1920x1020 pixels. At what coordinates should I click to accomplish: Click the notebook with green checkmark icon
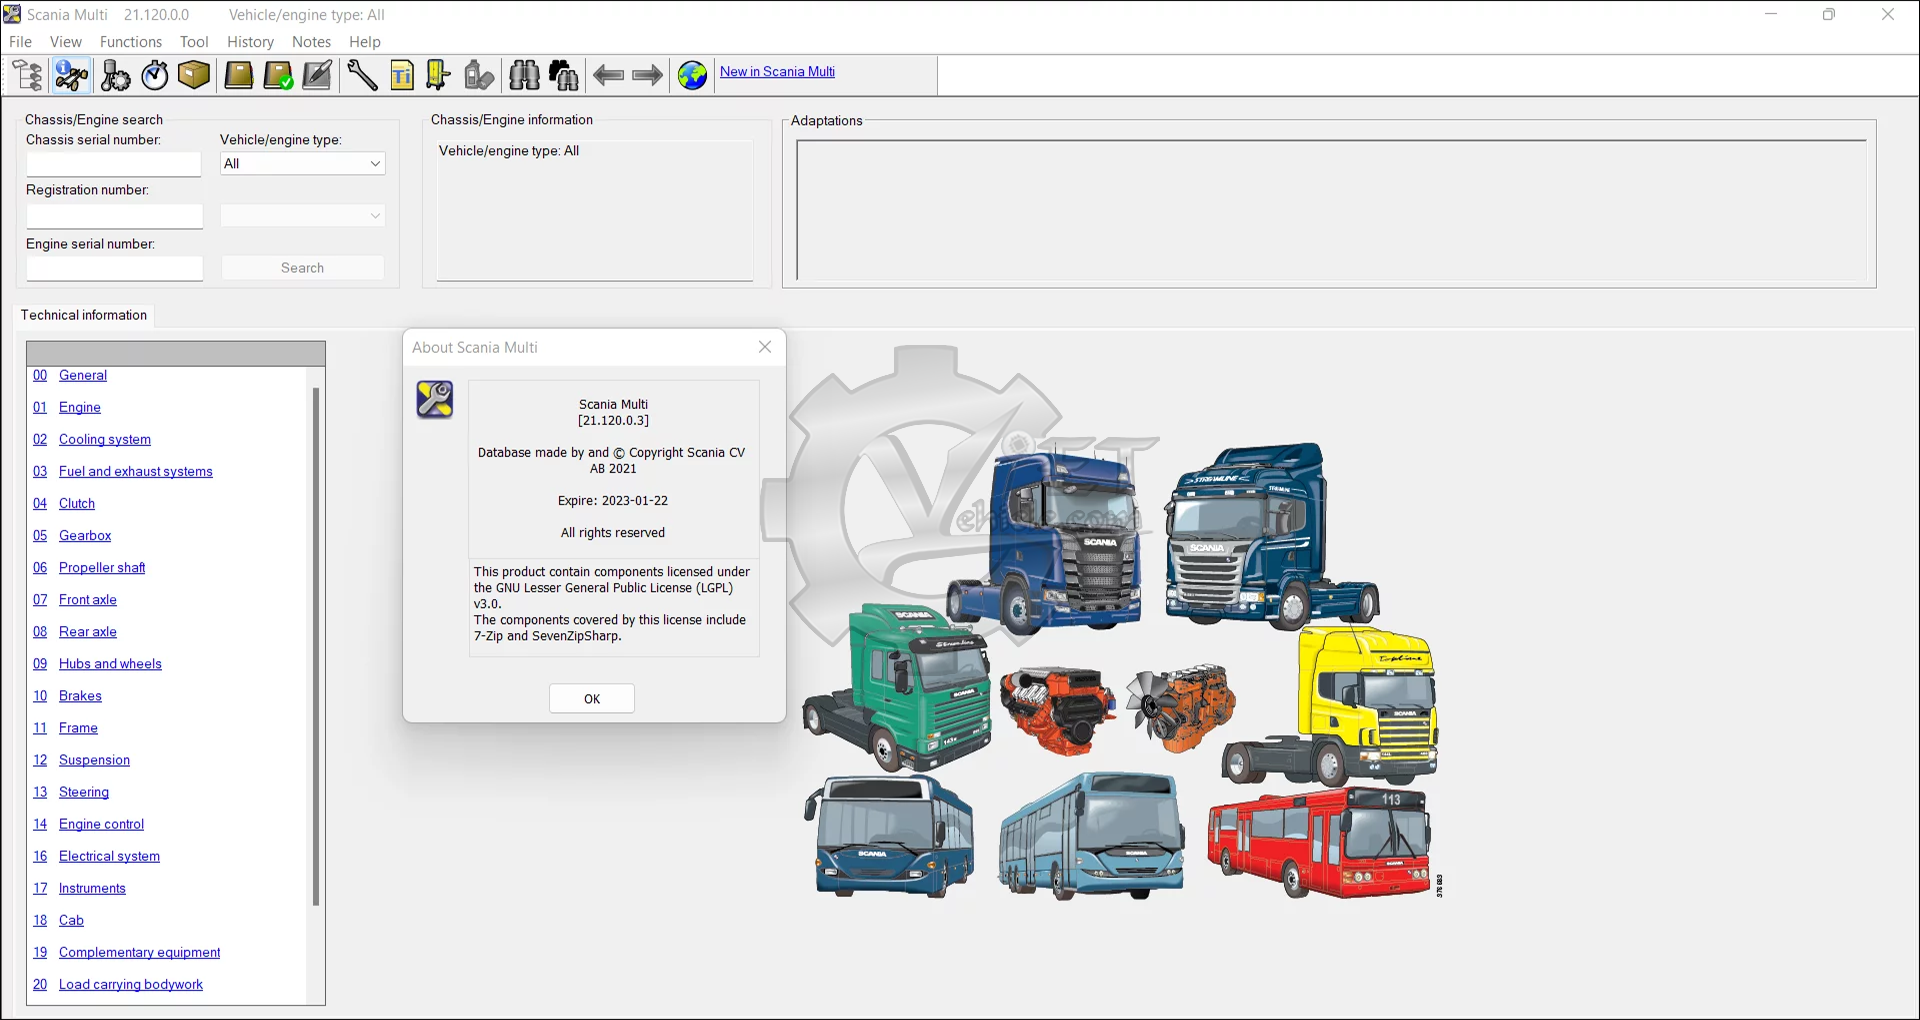(278, 75)
